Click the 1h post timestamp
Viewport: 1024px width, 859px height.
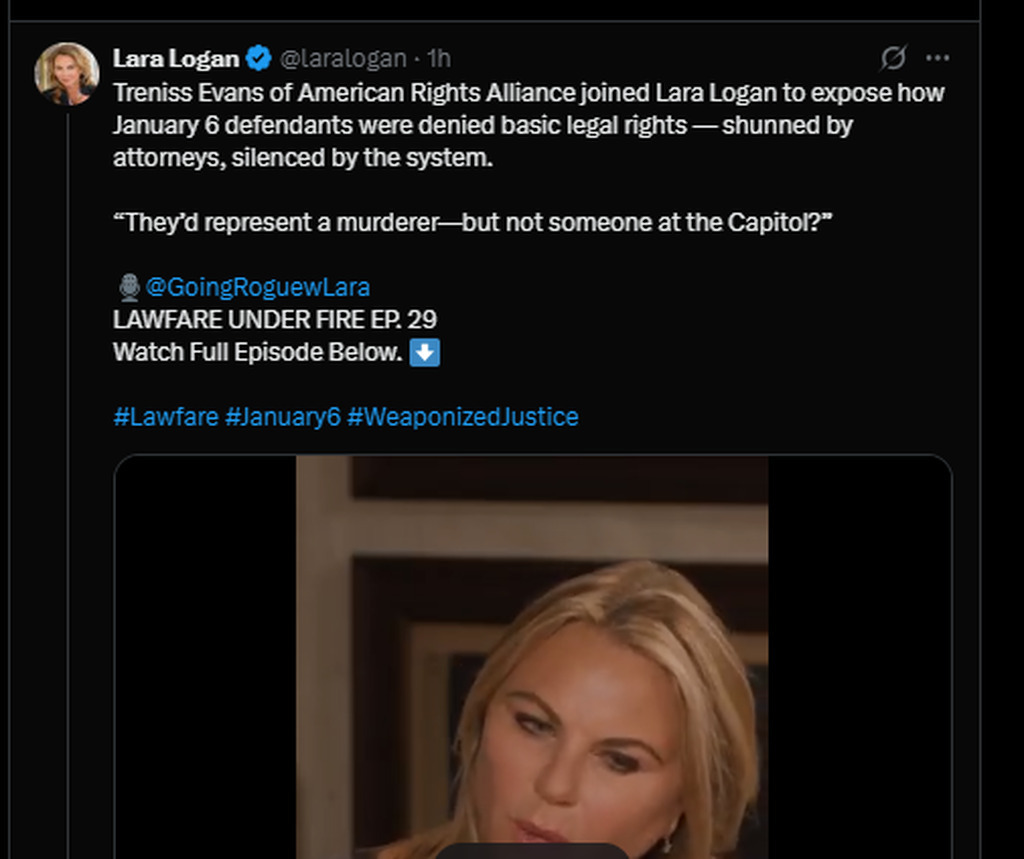click(439, 58)
